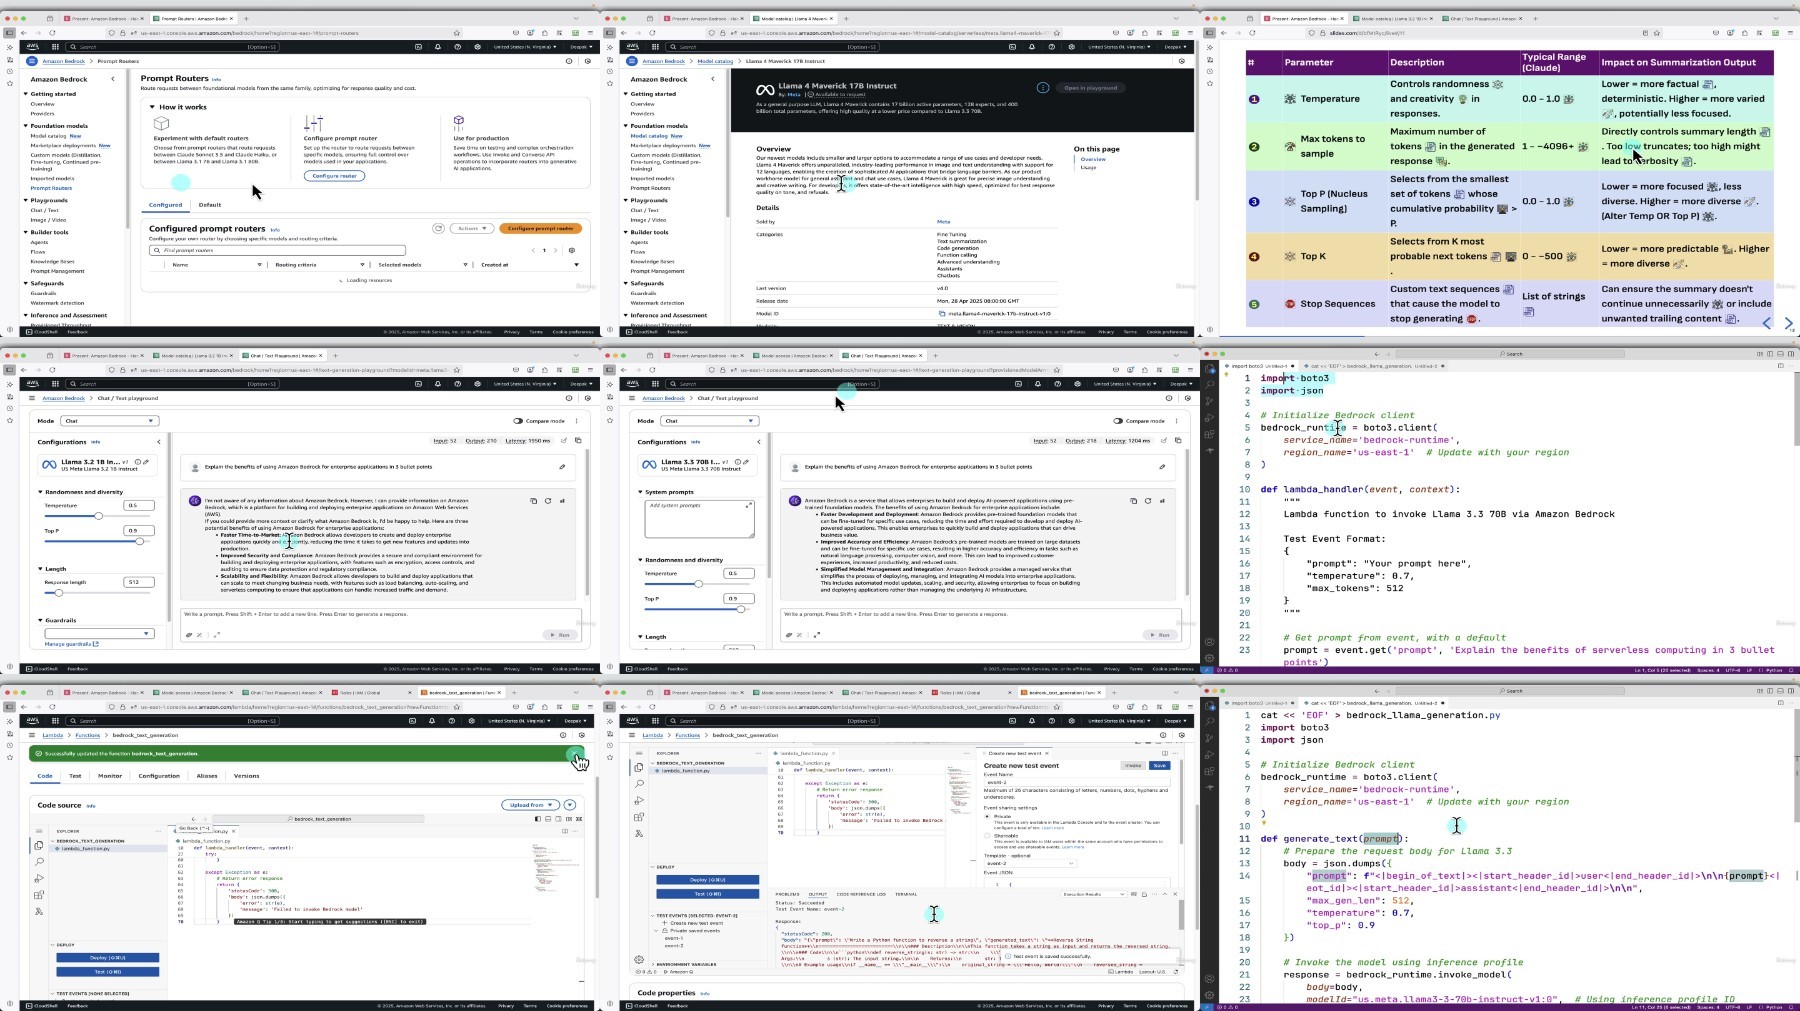Select the Shareable event sharing option
The height and width of the screenshot is (1011, 1800).
coord(987,836)
